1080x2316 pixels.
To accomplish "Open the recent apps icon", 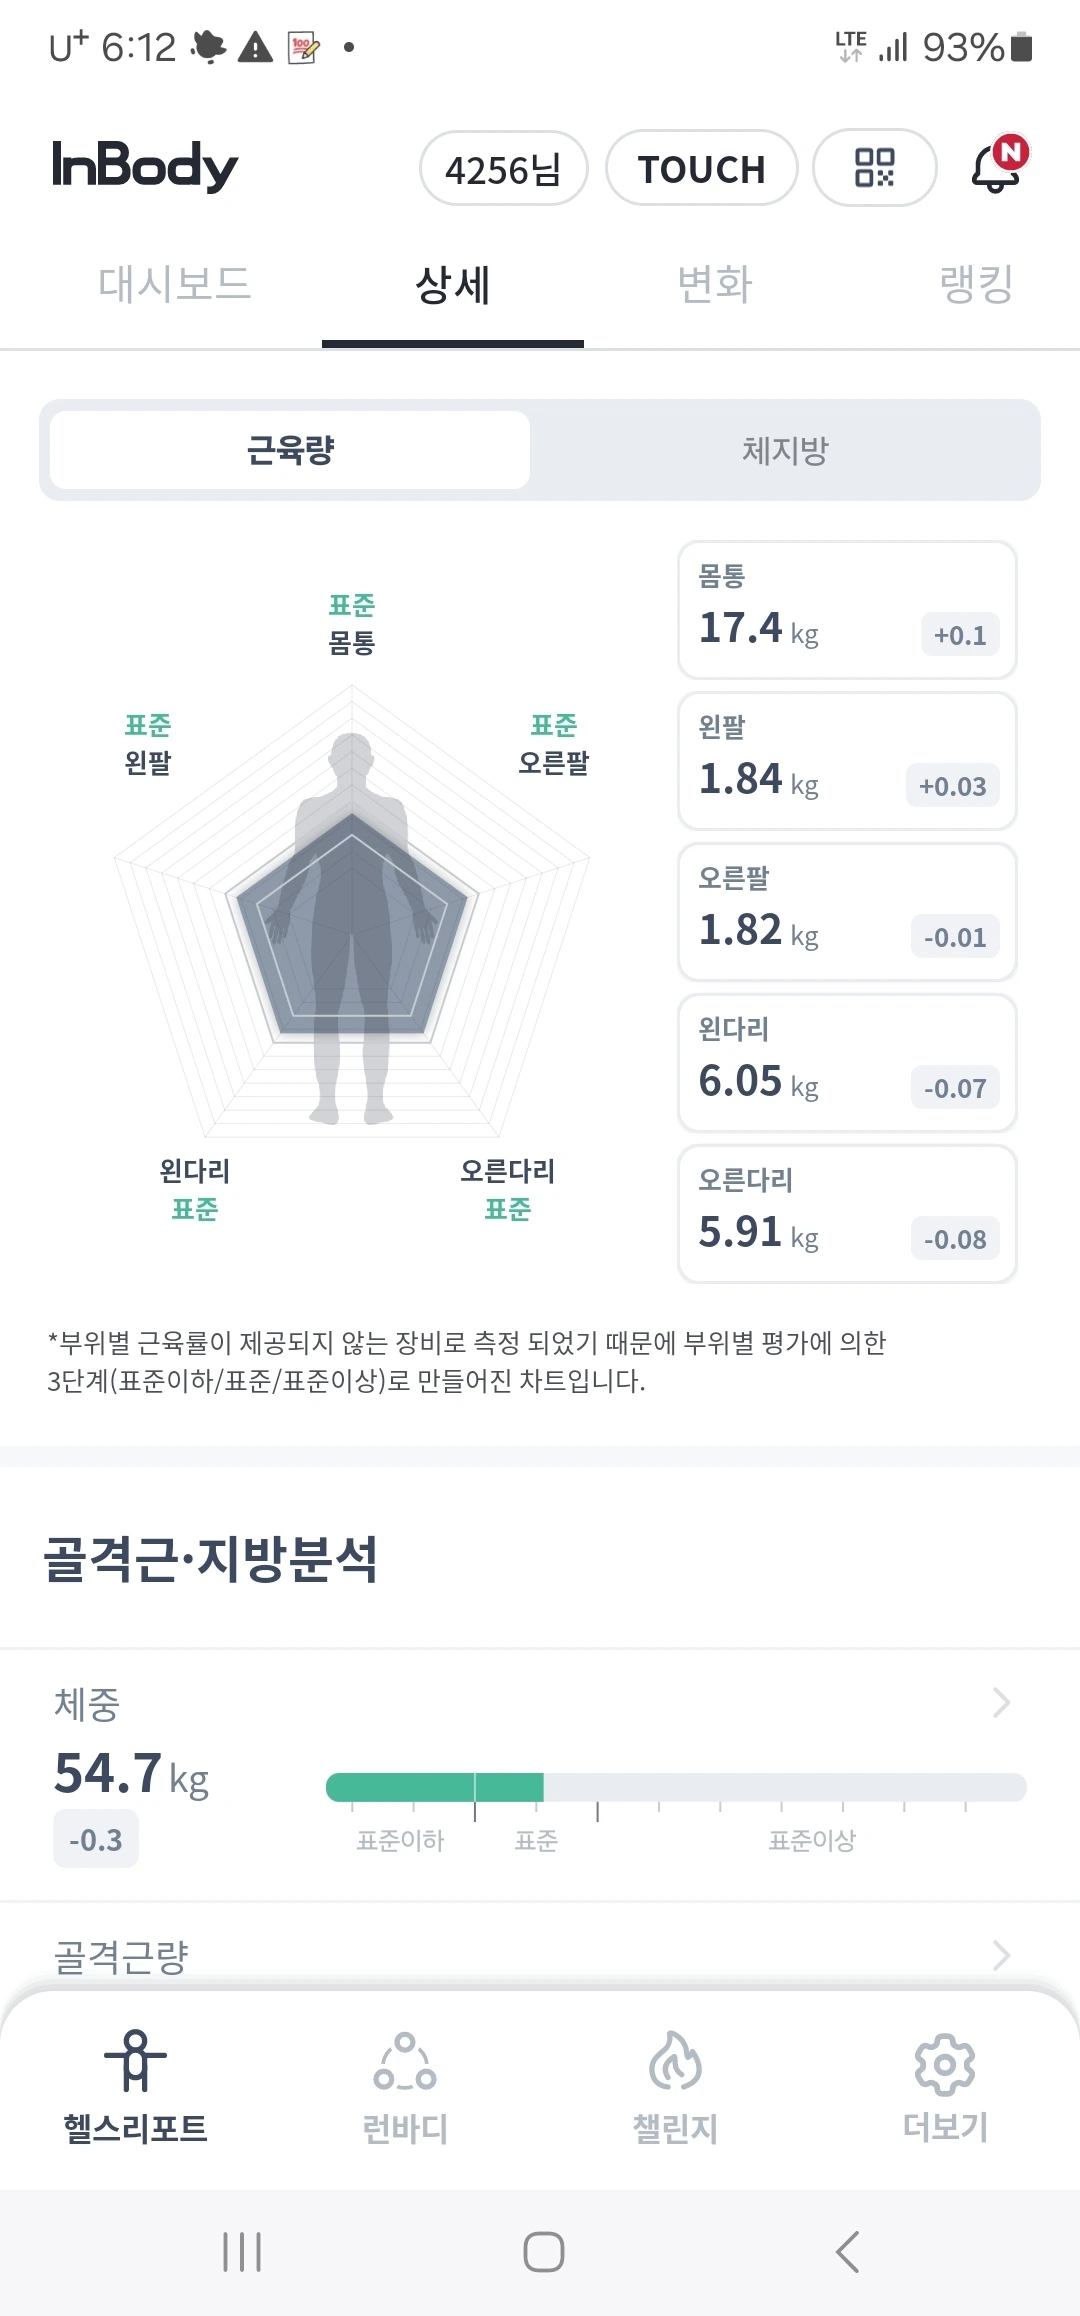I will coord(242,2252).
